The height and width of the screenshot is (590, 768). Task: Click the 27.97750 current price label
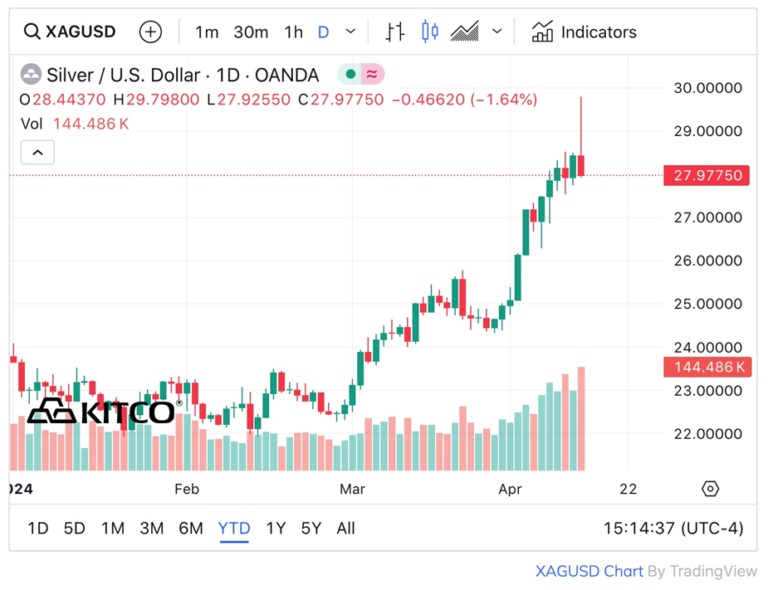[707, 175]
